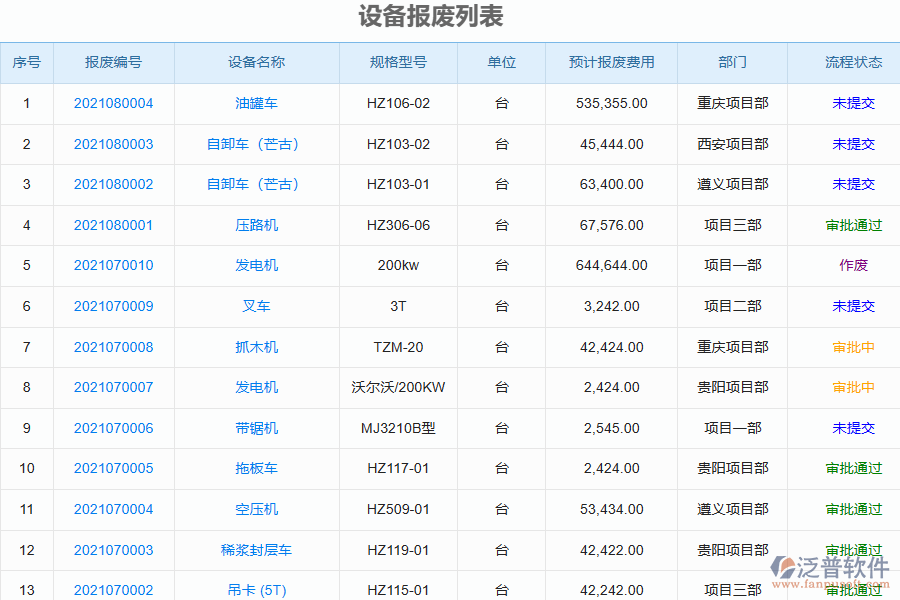900x600 pixels.
Task: View details for 带锯机 equipment
Action: 256,428
